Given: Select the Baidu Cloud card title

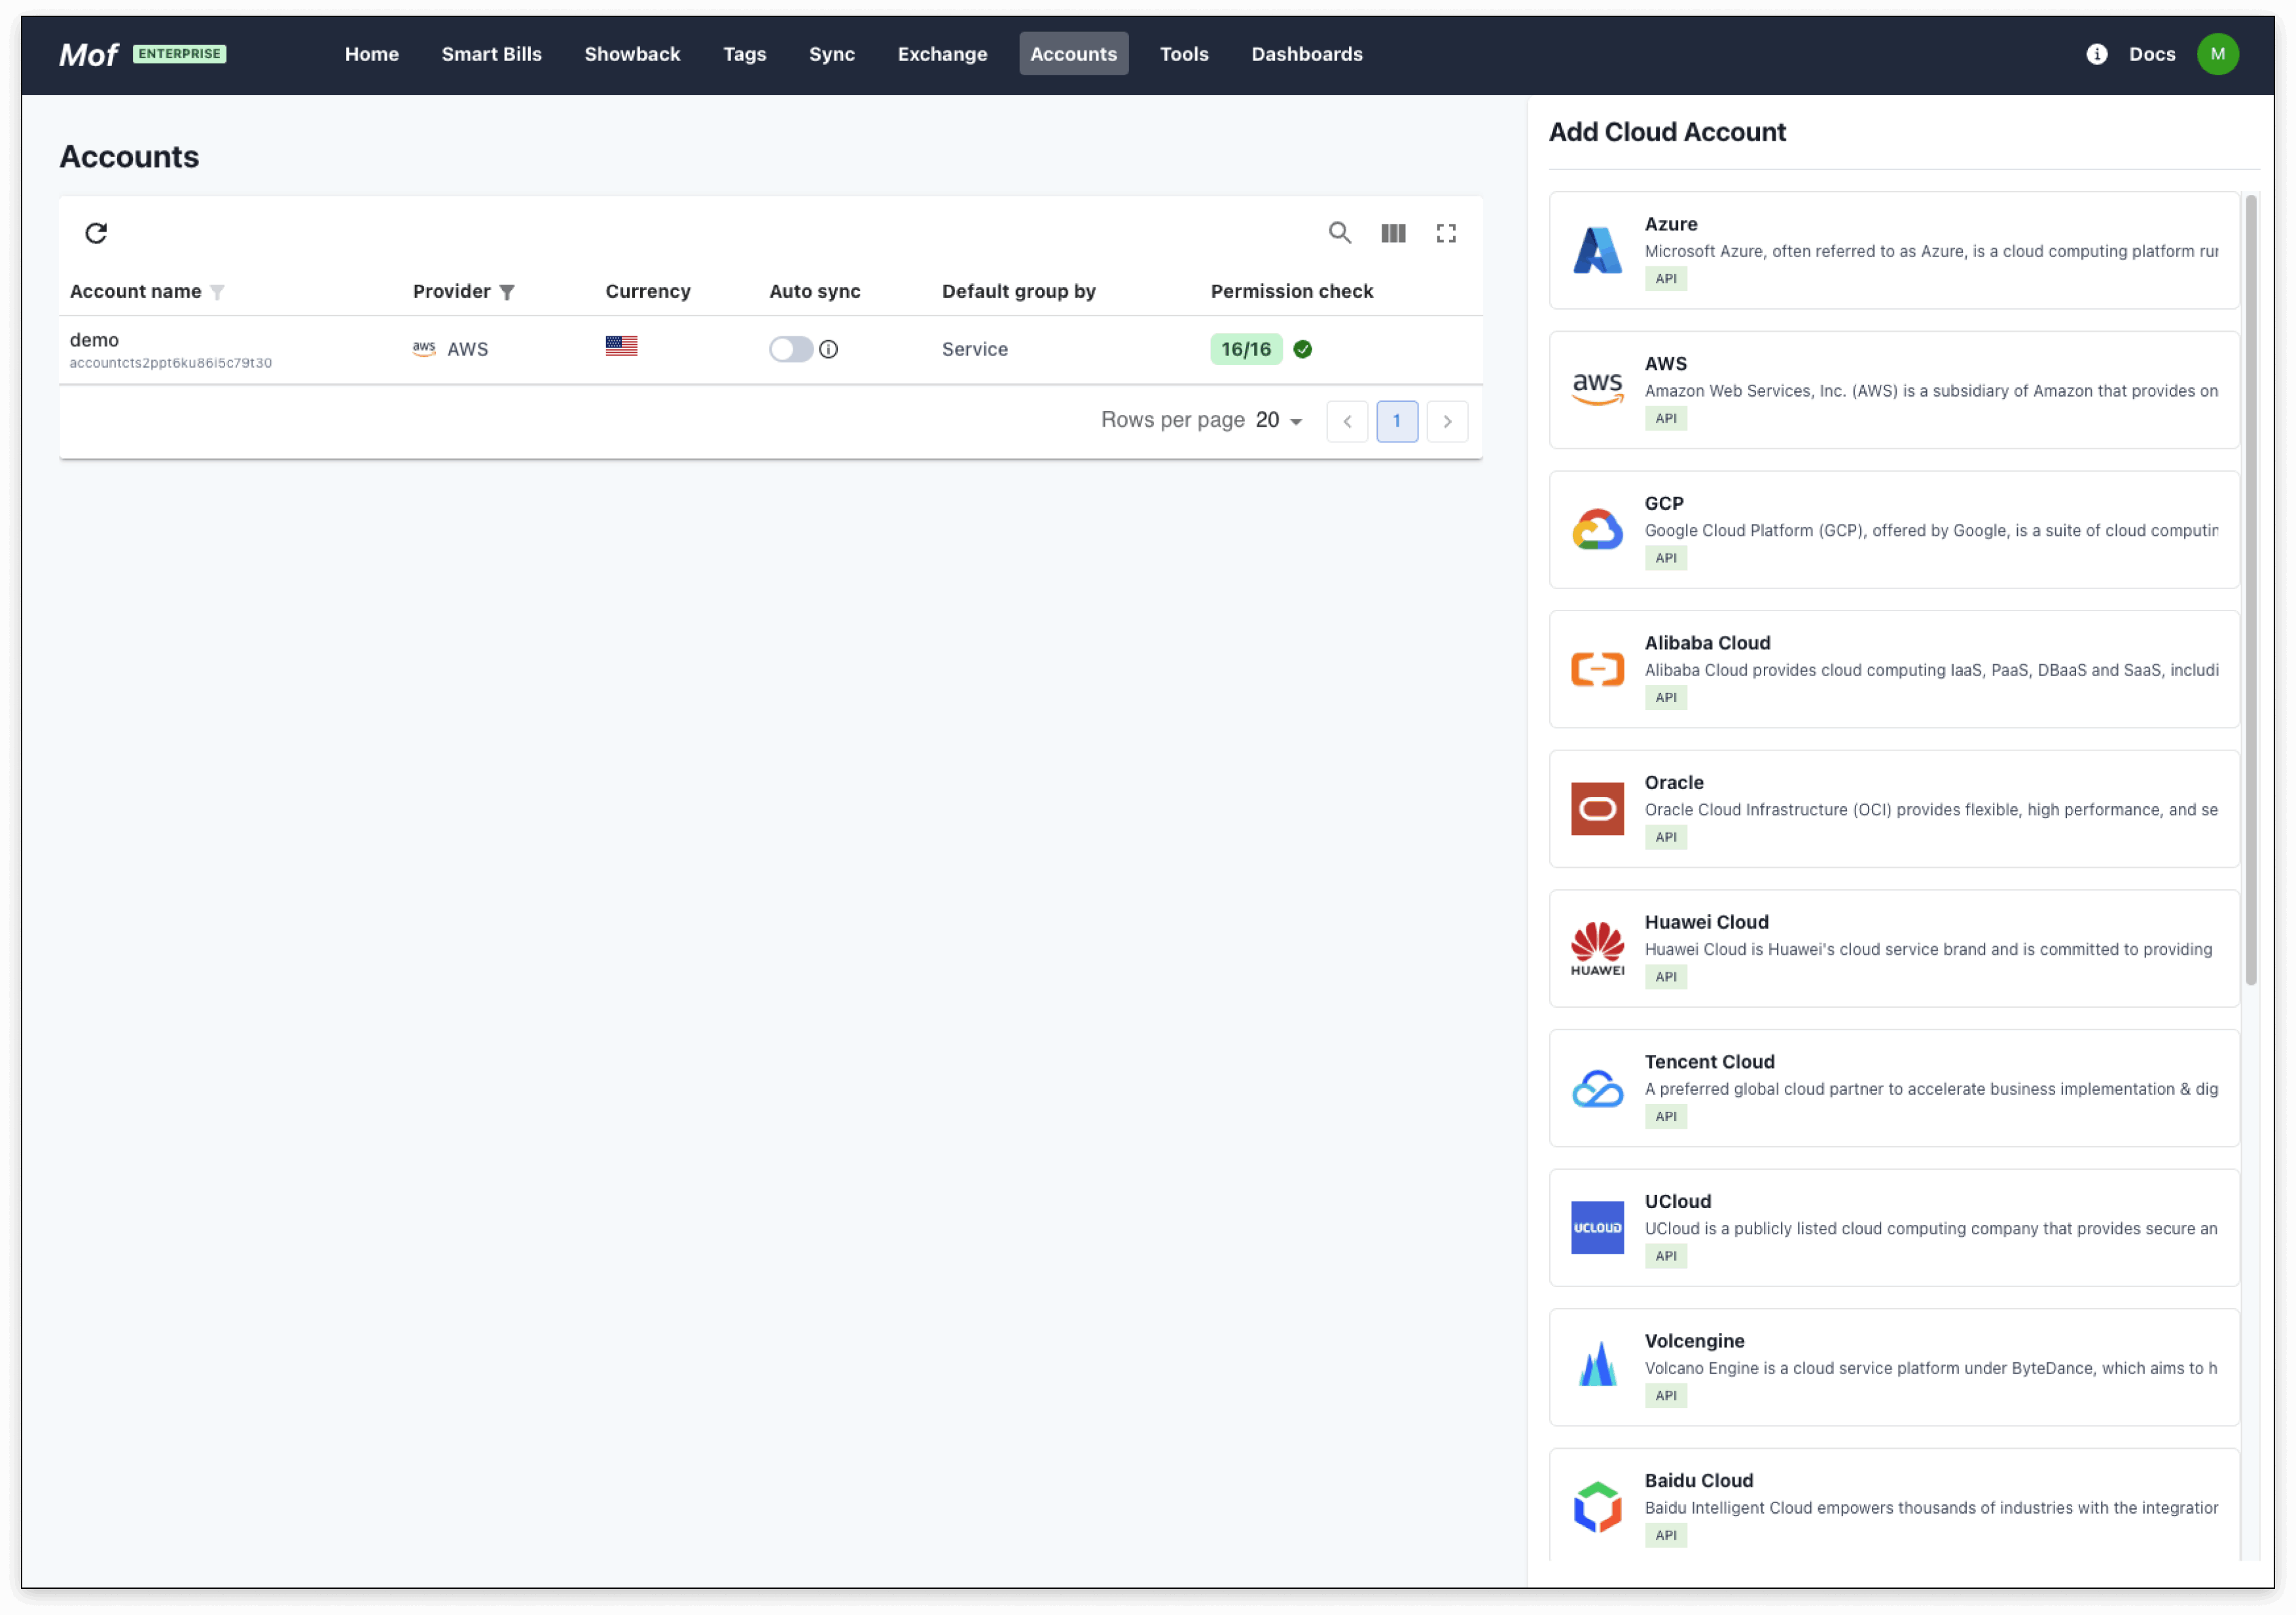Looking at the screenshot, I should [x=1699, y=1480].
